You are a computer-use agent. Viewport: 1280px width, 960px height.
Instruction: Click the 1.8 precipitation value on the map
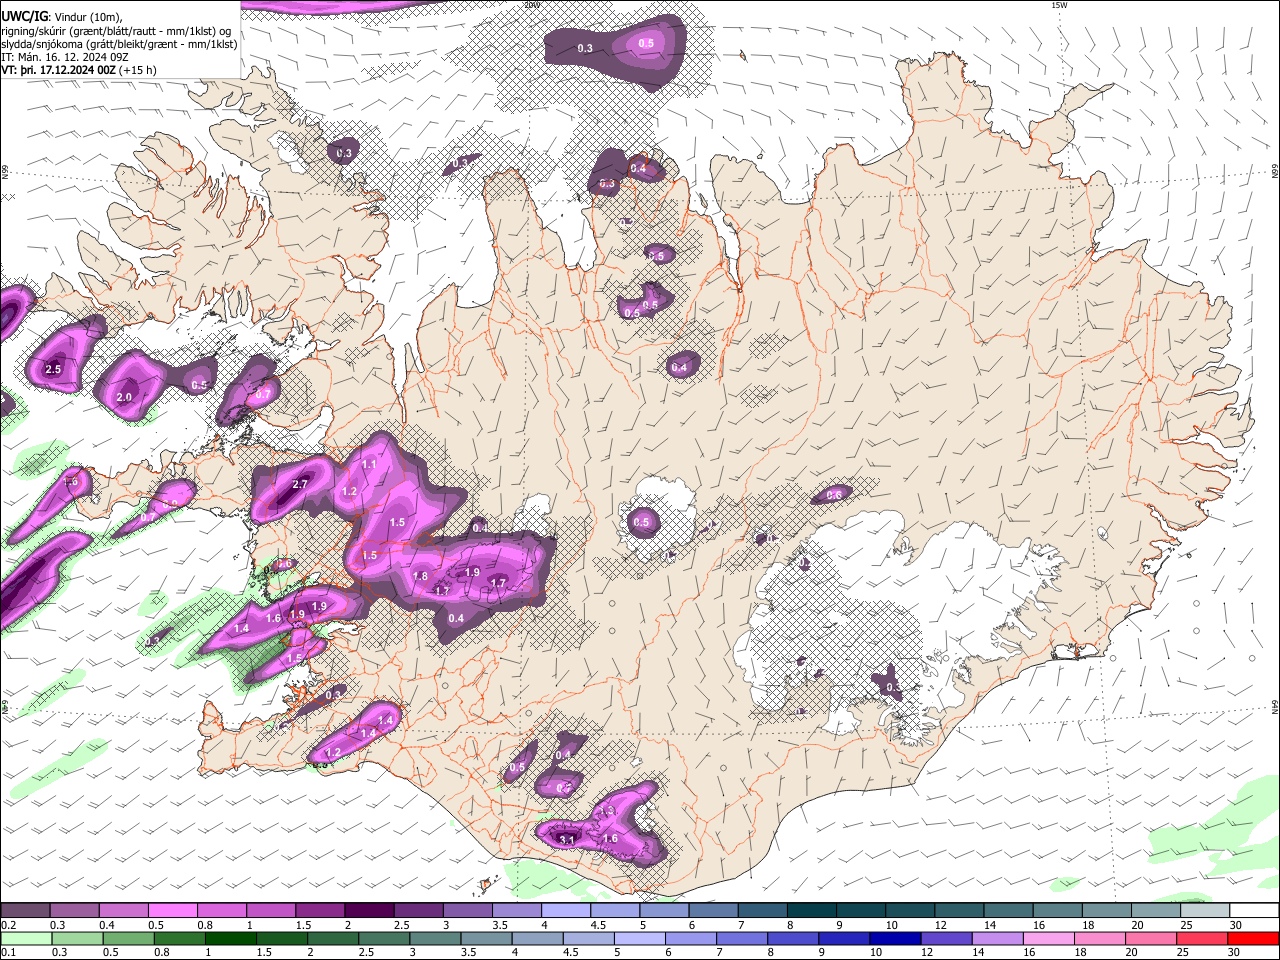coord(420,577)
